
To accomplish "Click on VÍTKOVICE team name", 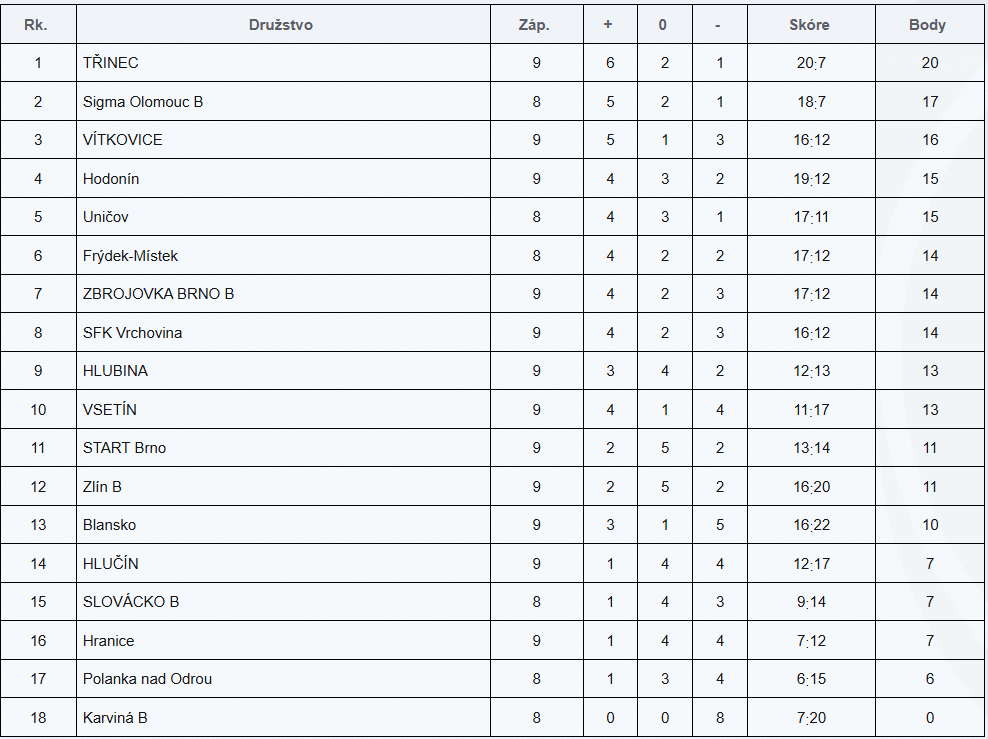I will pyautogui.click(x=123, y=140).
